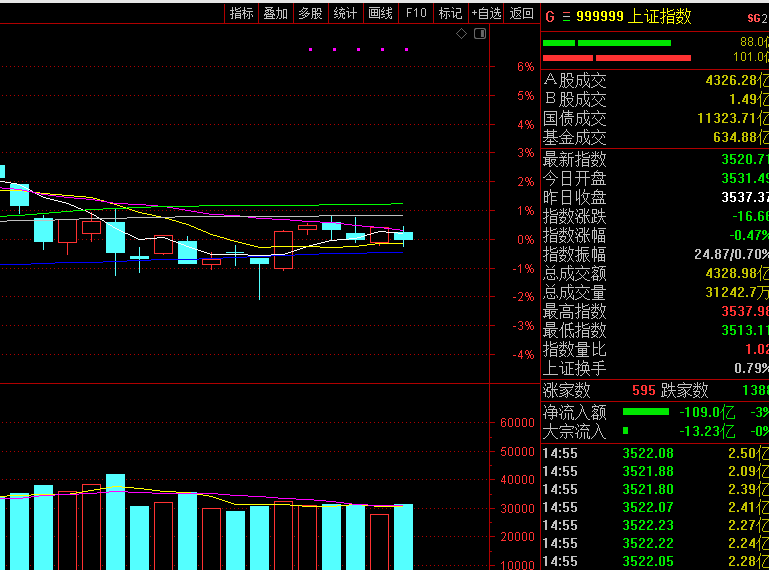
Task: Open the 叠加 overlay menu
Action: click(x=276, y=13)
